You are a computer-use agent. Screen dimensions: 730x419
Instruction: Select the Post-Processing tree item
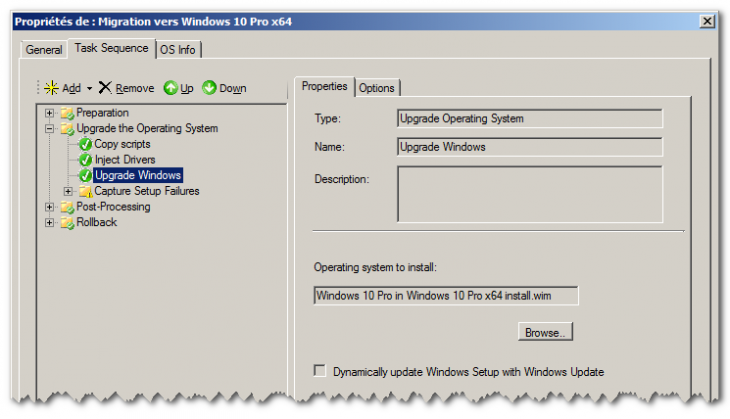pos(113,207)
